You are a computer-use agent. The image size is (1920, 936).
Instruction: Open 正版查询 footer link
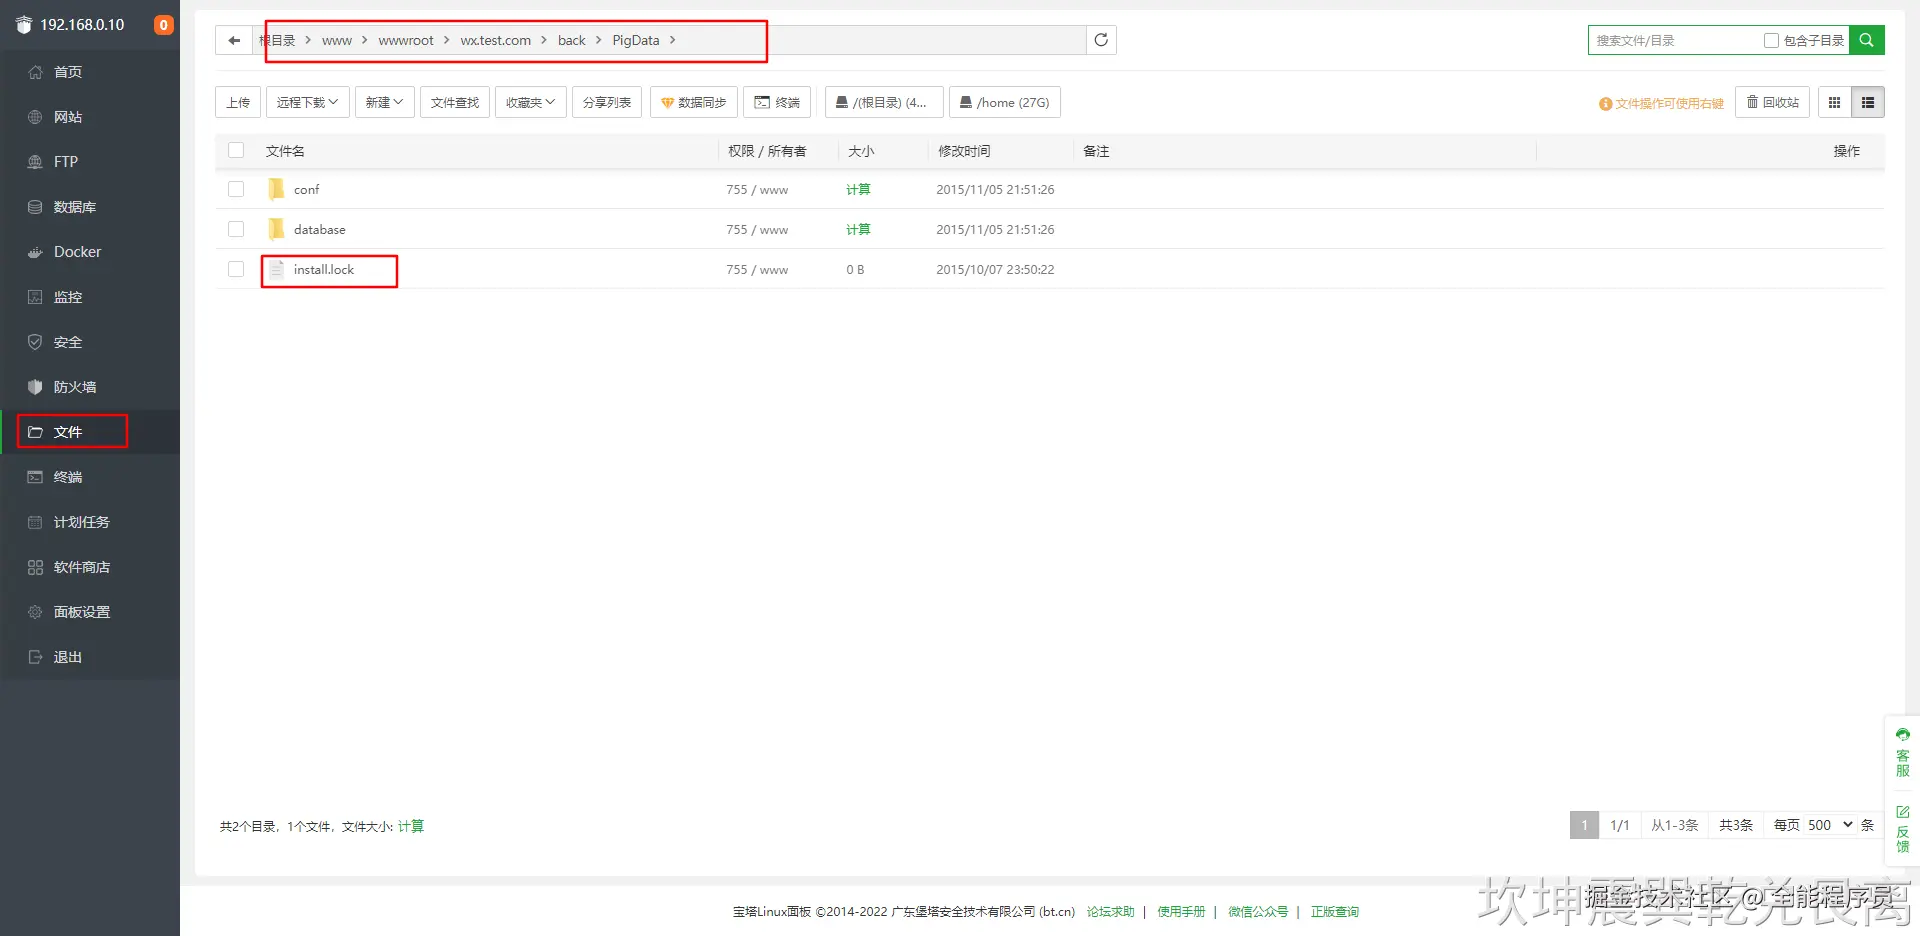[x=1335, y=912]
